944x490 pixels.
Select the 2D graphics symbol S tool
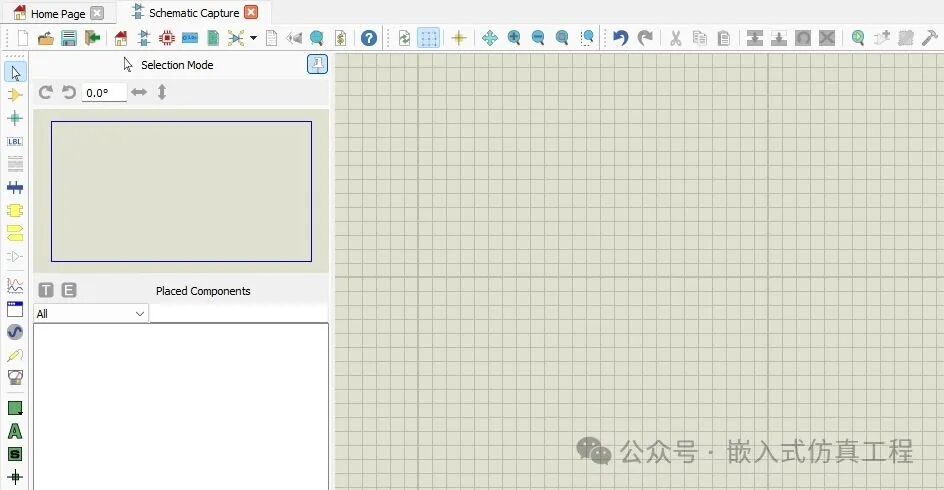pos(15,454)
